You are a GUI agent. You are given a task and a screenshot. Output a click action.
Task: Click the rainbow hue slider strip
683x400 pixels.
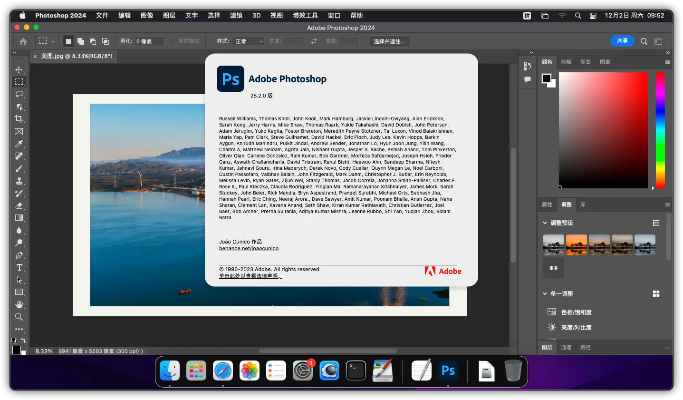(x=660, y=130)
